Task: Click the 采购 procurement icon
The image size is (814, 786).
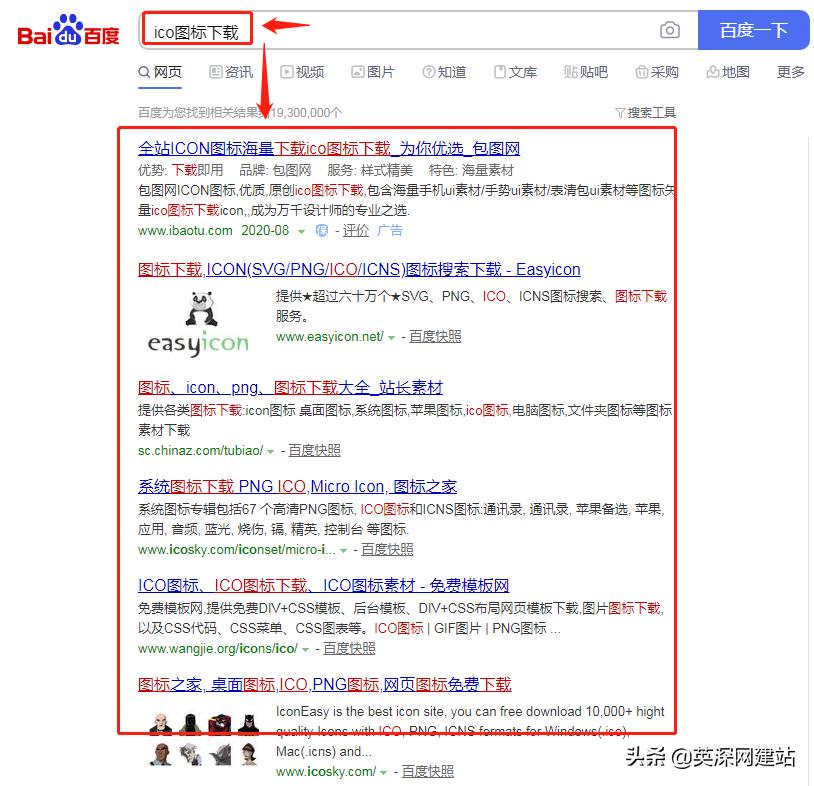Action: [640, 72]
